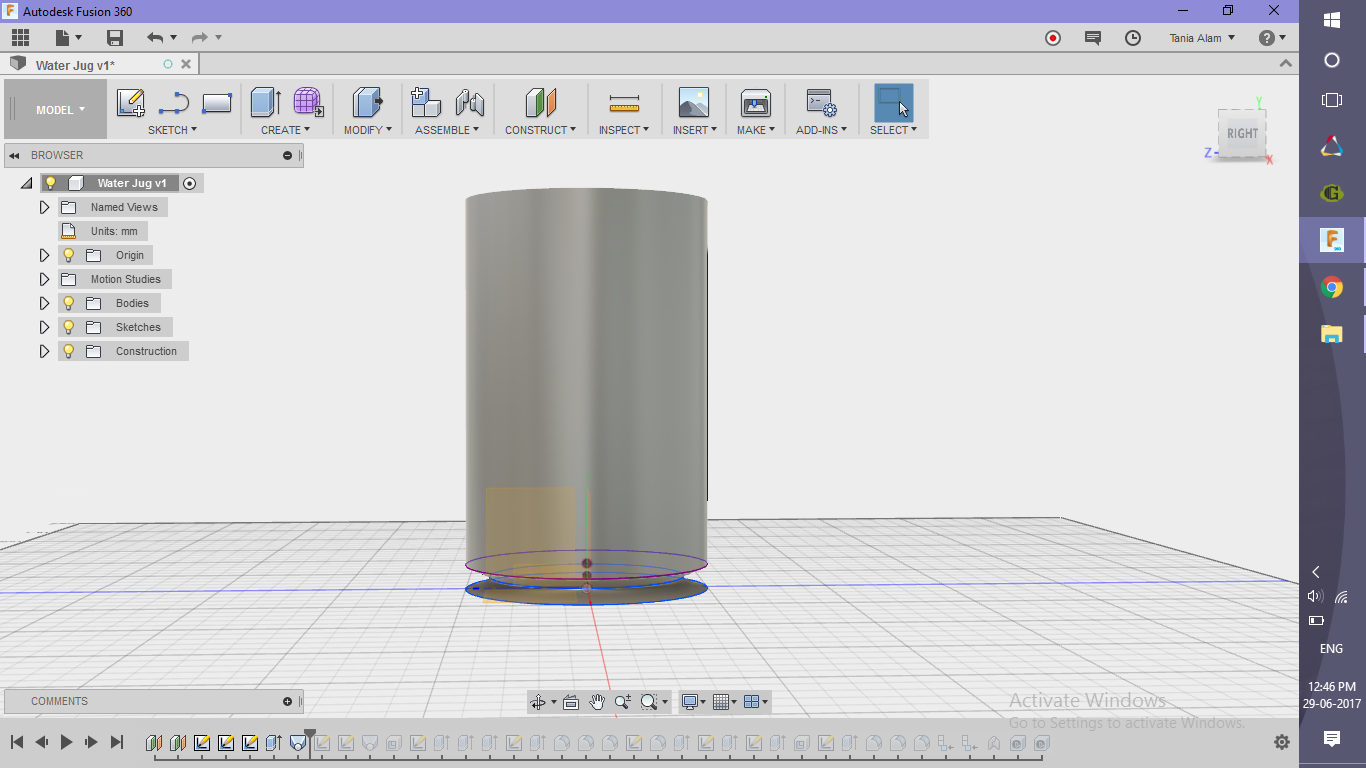The width and height of the screenshot is (1366, 768).
Task: Click the Redo arrow
Action: tap(200, 38)
